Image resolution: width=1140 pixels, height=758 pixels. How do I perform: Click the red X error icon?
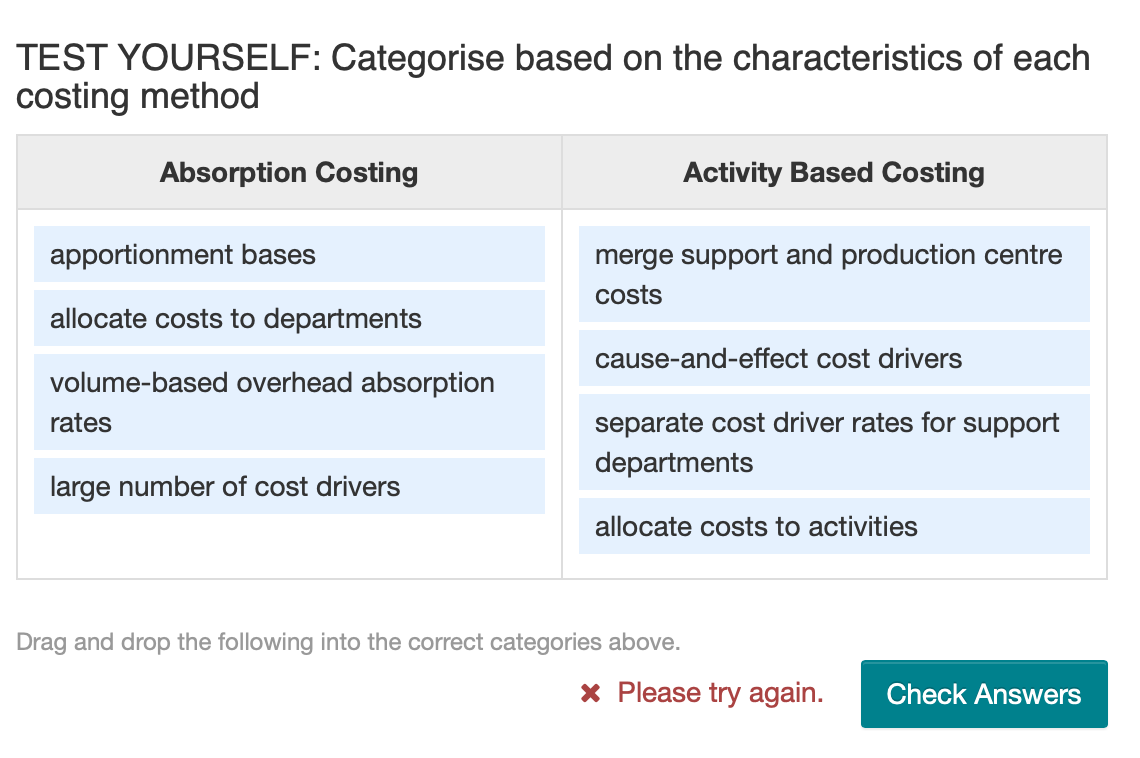[x=591, y=693]
